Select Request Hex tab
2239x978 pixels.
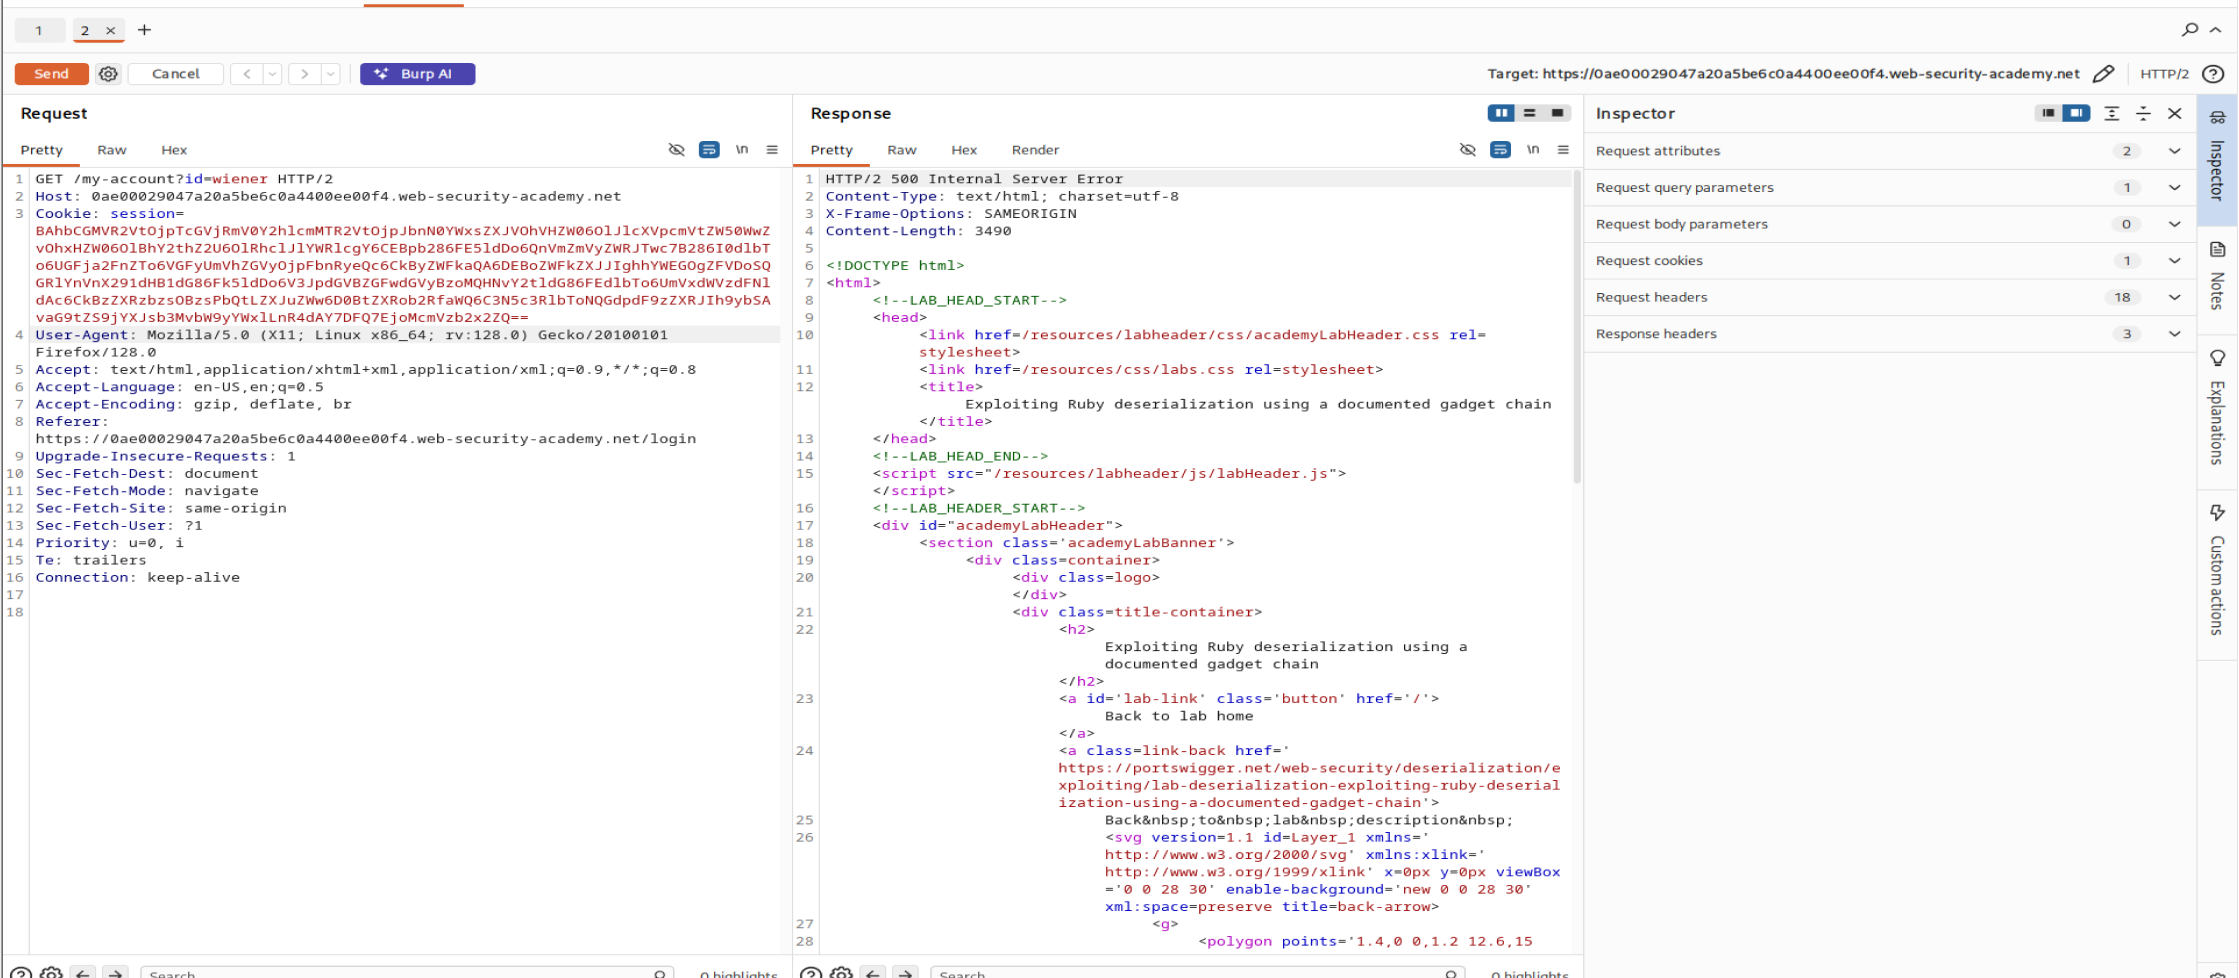[174, 150]
